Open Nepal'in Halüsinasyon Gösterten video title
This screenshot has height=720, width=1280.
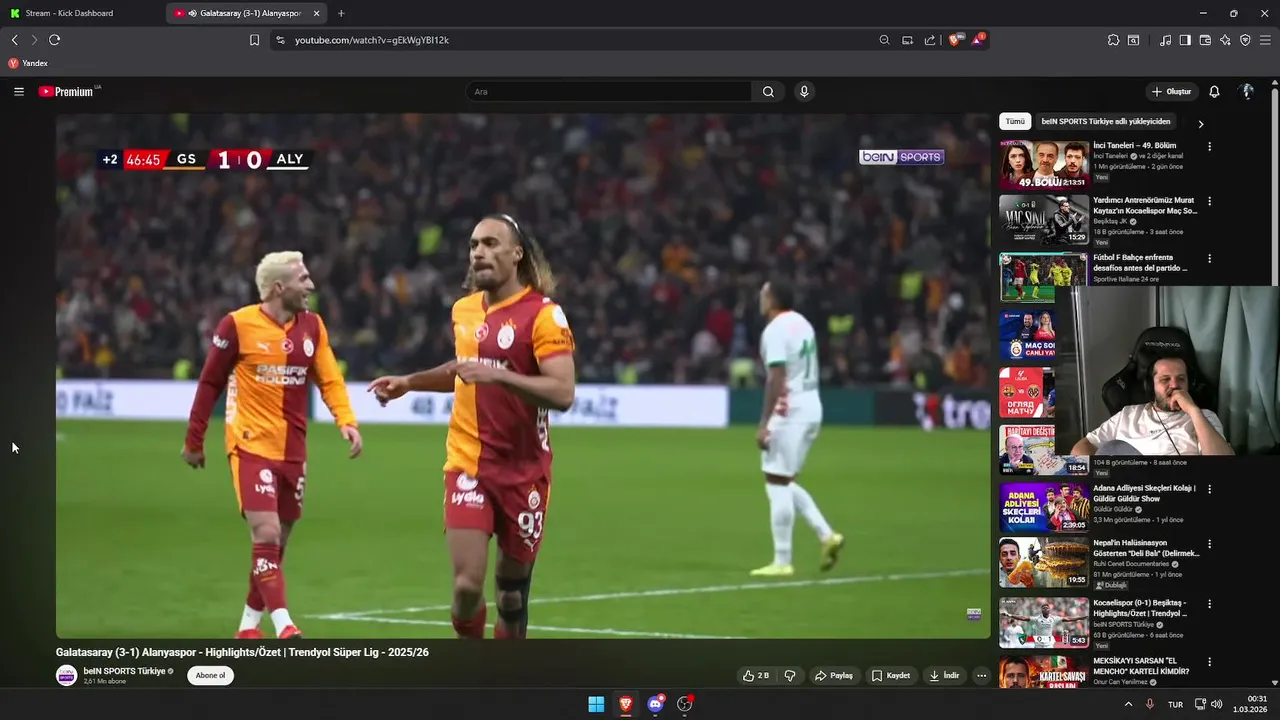pyautogui.click(x=1146, y=548)
